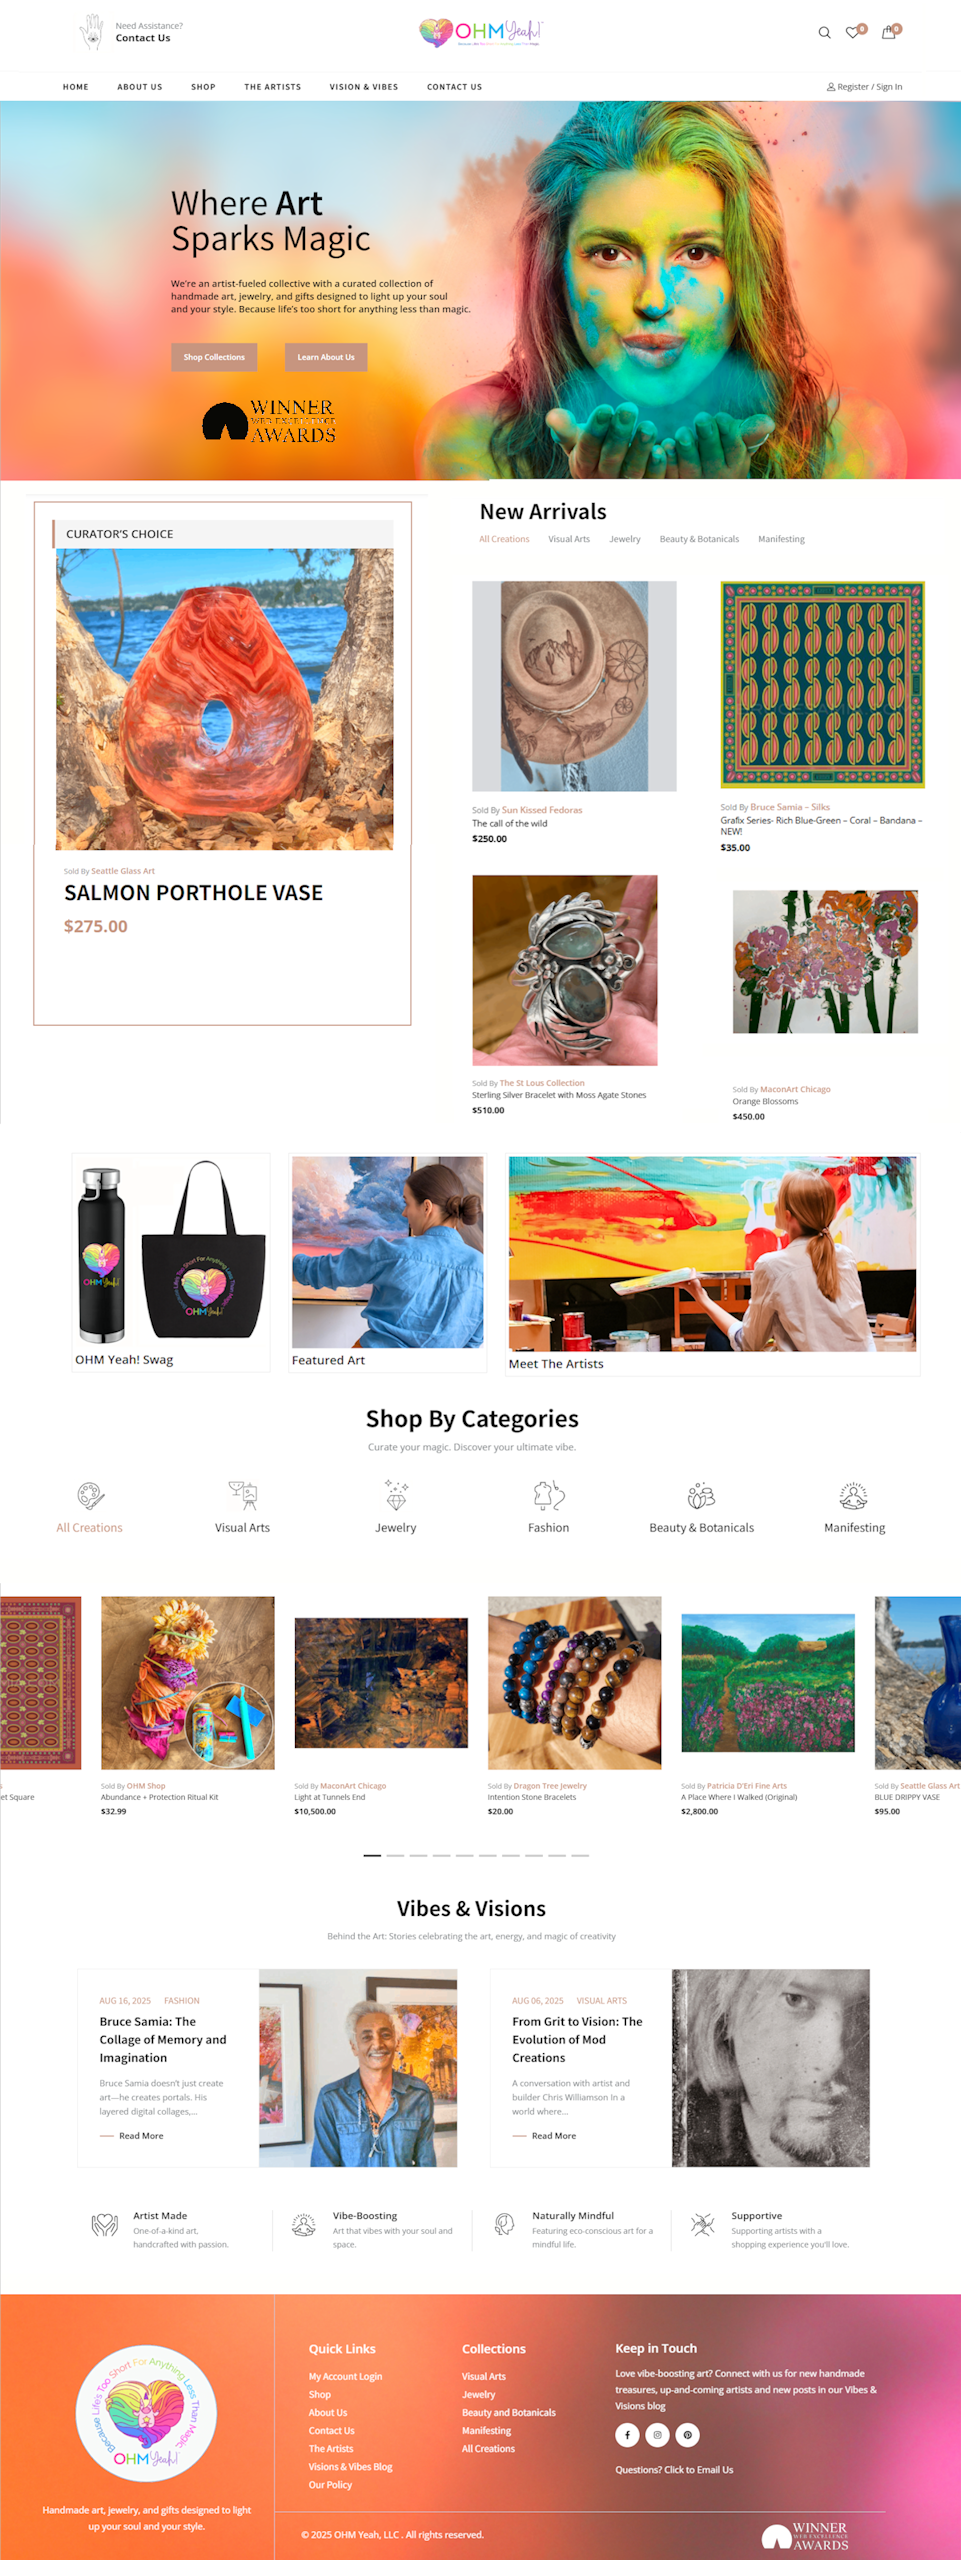This screenshot has width=961, height=2560.
Task: Select the Visual Arts easel category icon
Action: [x=243, y=1496]
